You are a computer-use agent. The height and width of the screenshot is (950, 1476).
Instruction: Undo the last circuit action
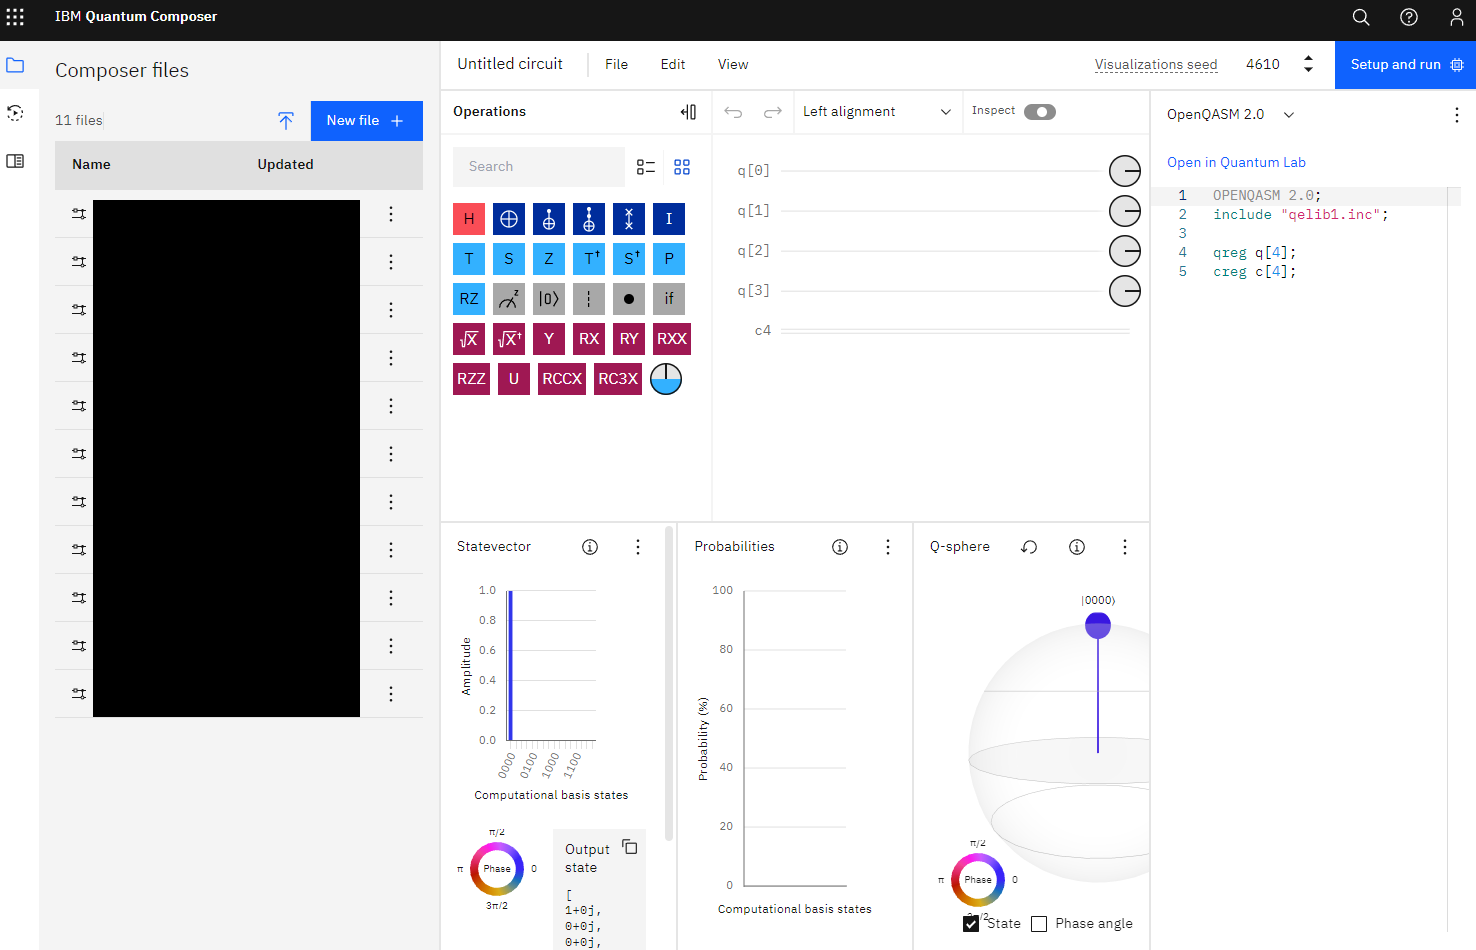coord(733,112)
